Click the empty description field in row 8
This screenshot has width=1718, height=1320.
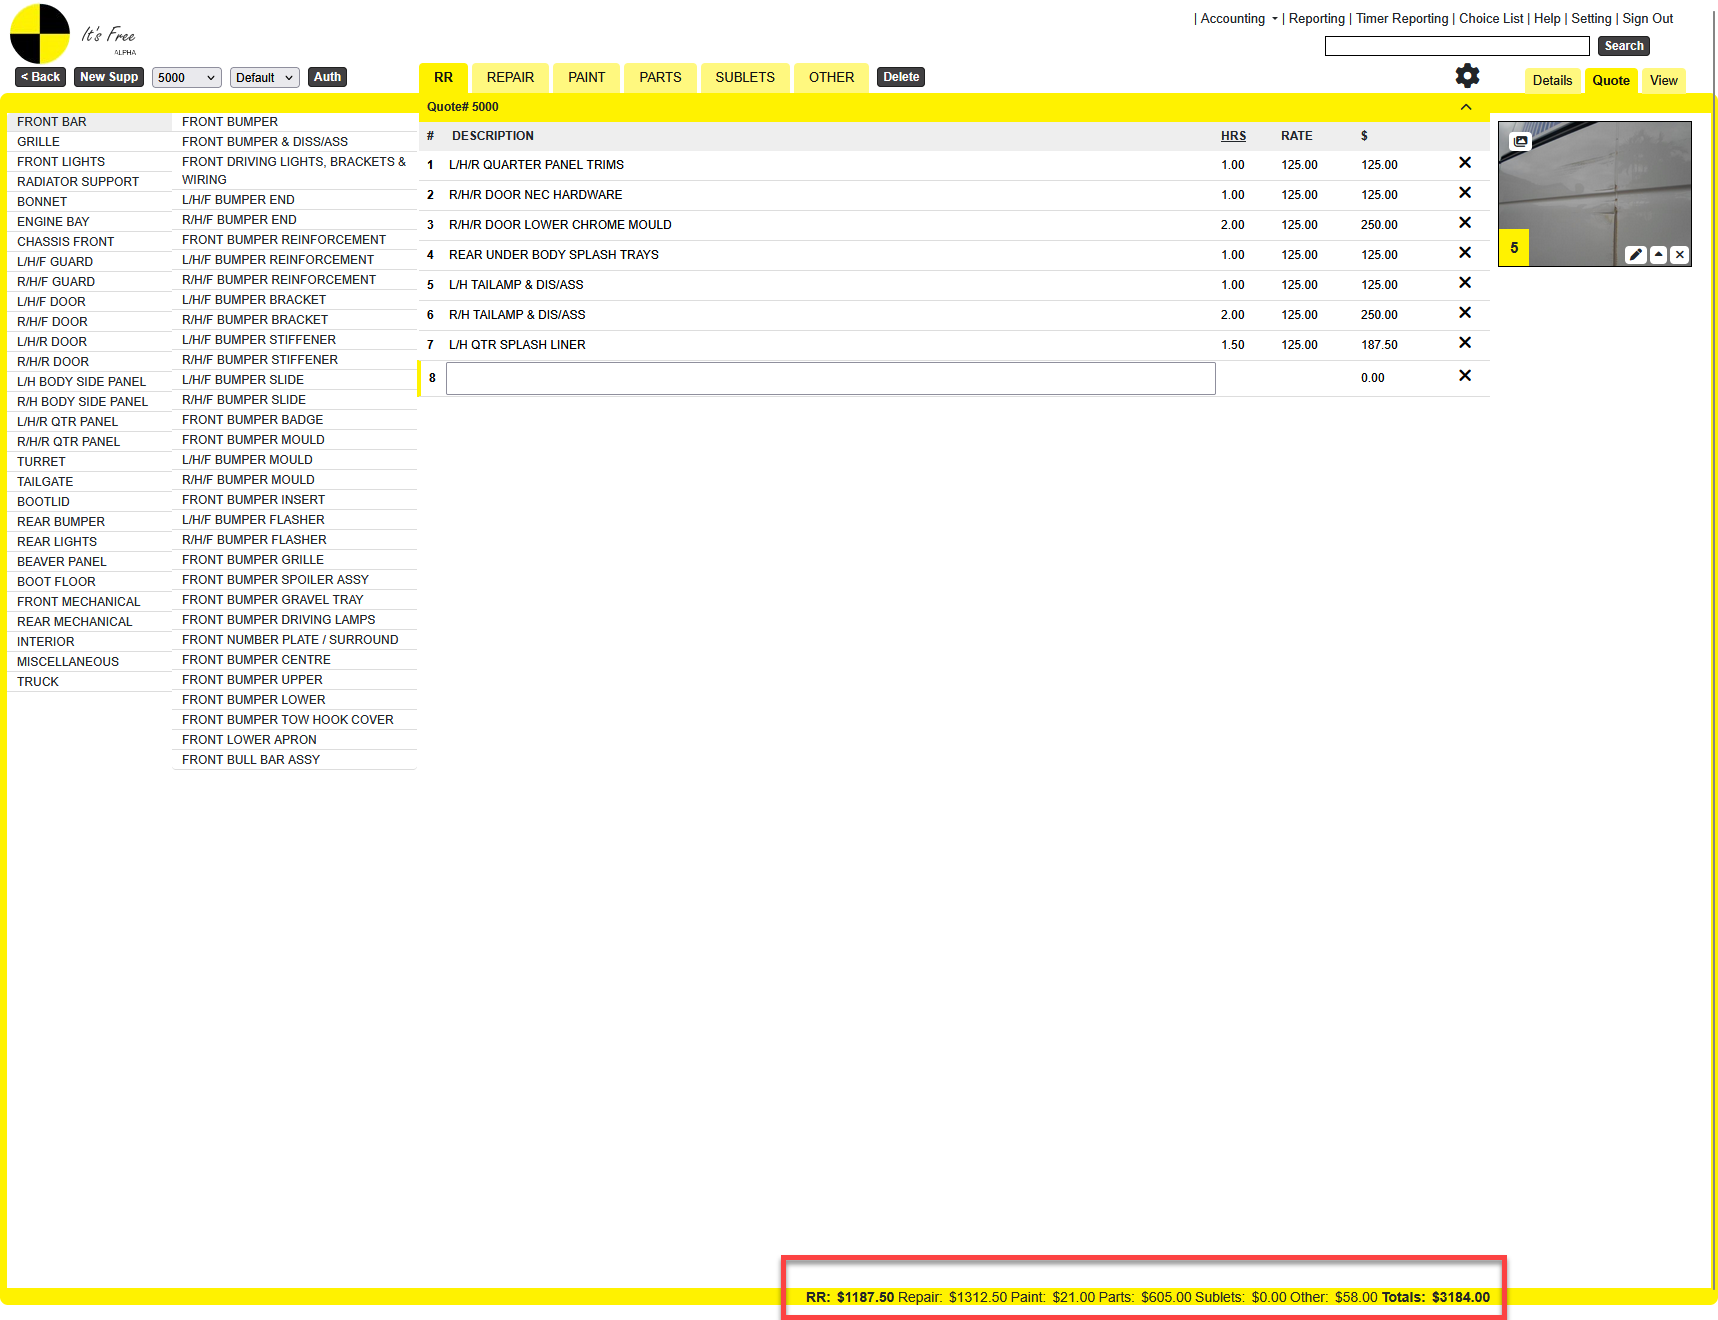830,378
